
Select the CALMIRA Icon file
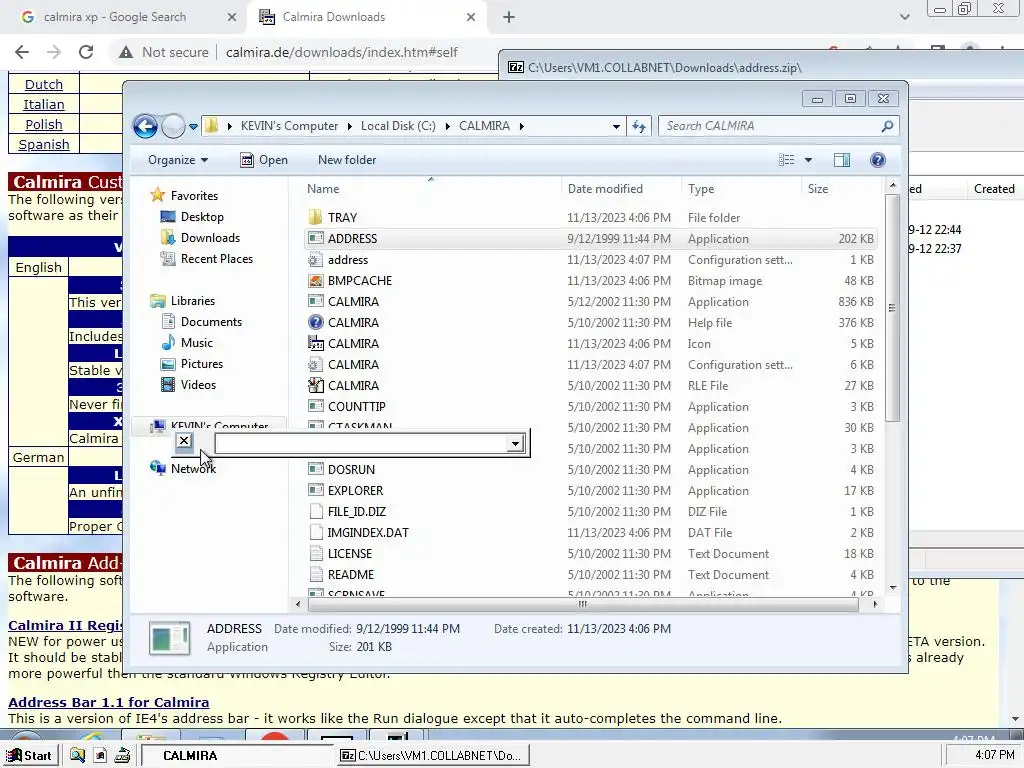pyautogui.click(x=315, y=344)
